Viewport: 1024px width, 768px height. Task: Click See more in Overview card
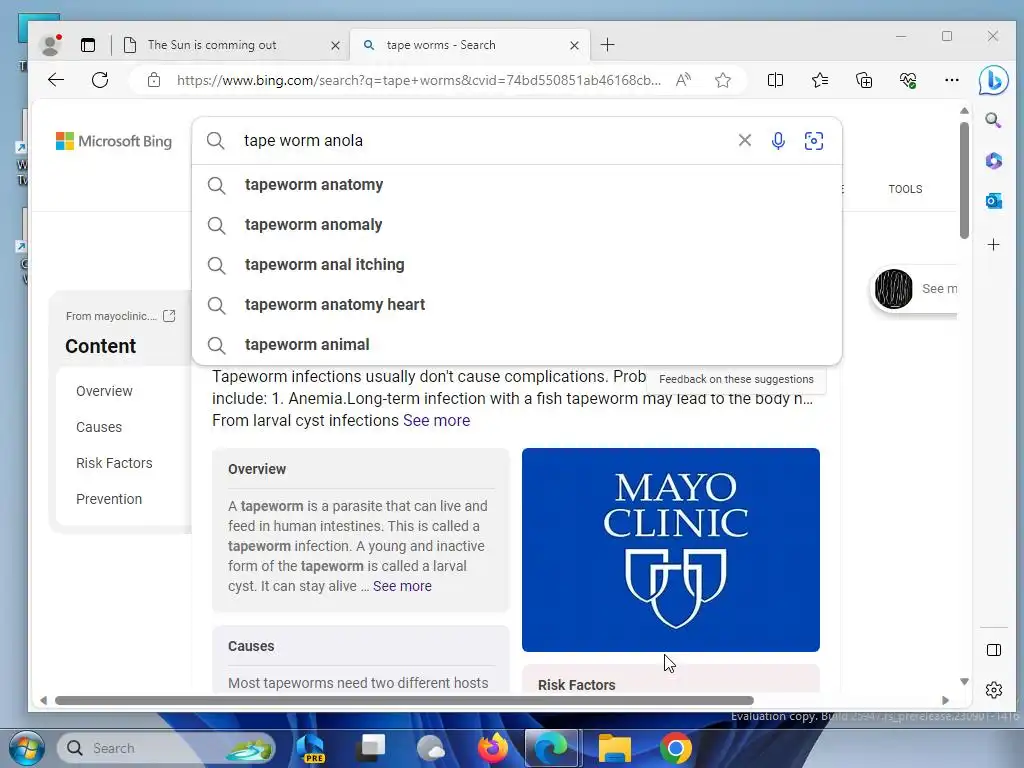coord(402,586)
